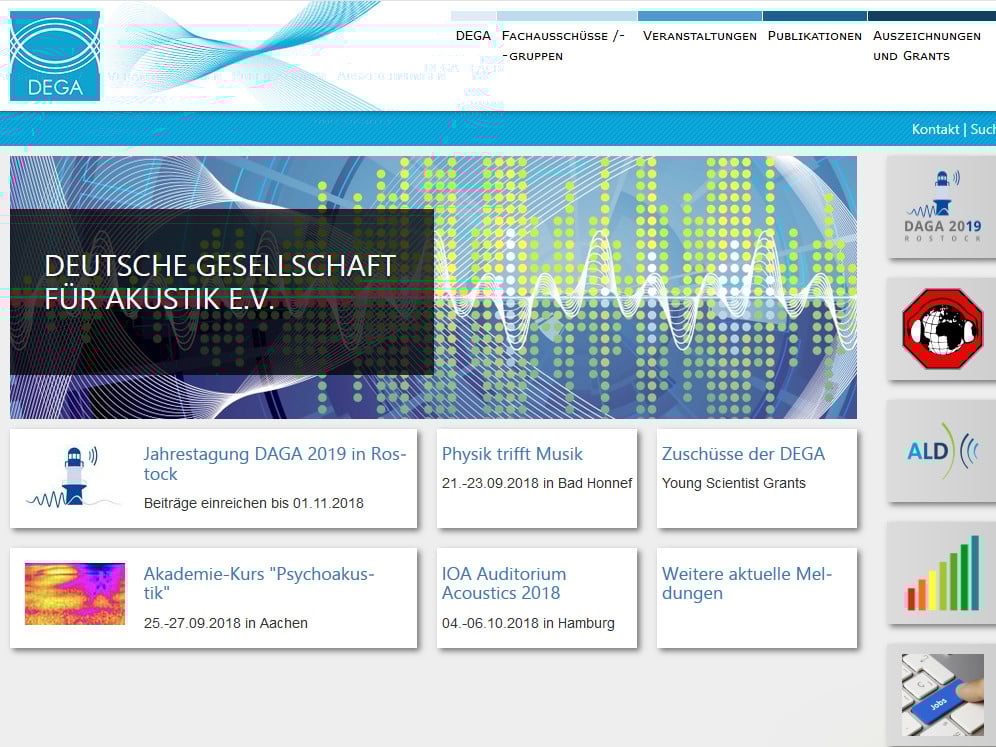Open the Publikationen menu
This screenshot has height=747, width=996.
click(x=814, y=36)
